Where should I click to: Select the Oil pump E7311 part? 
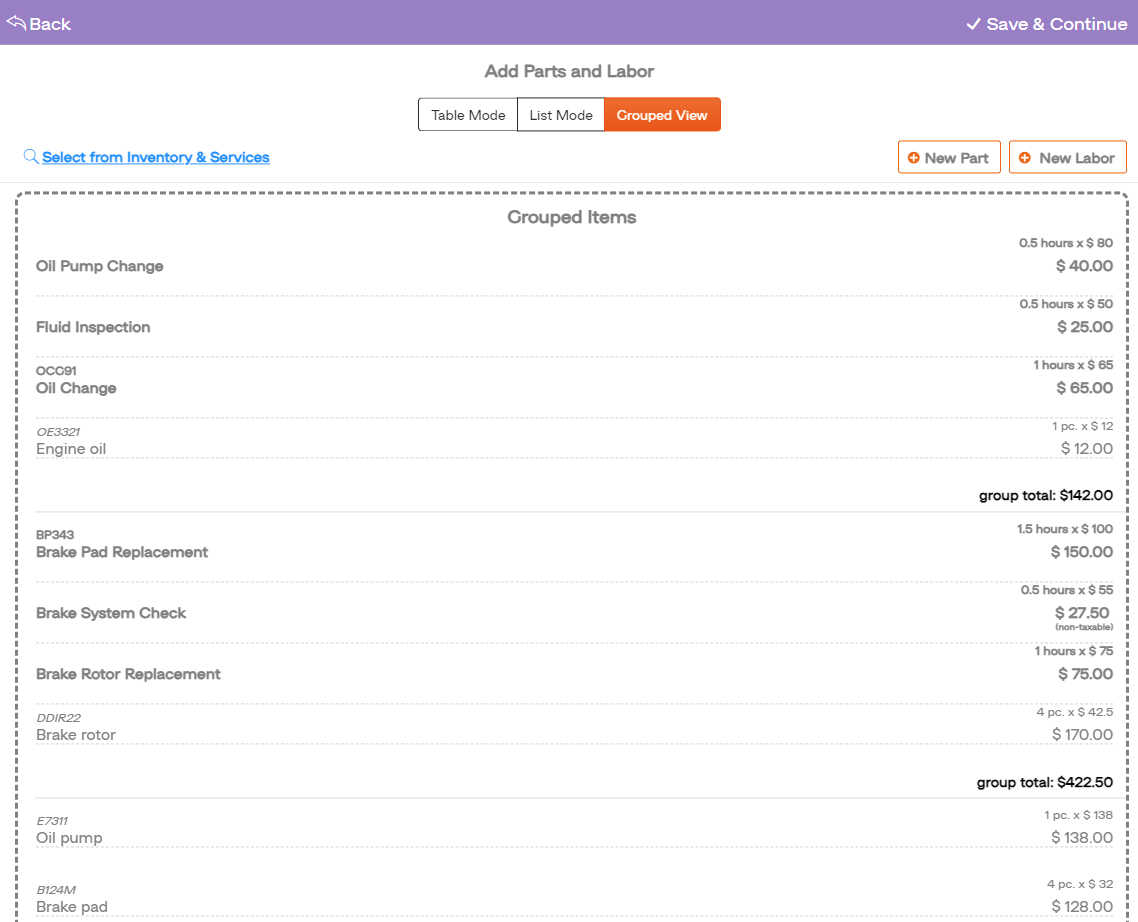click(x=69, y=838)
